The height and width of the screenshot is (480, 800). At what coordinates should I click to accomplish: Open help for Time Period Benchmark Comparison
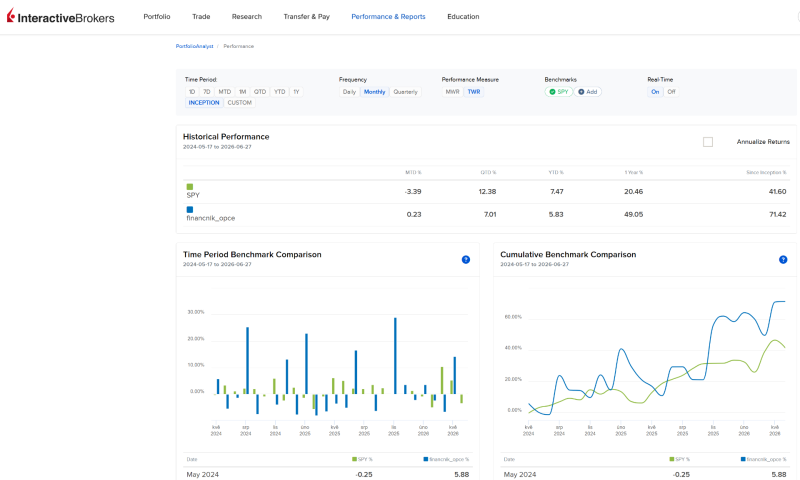click(x=465, y=260)
